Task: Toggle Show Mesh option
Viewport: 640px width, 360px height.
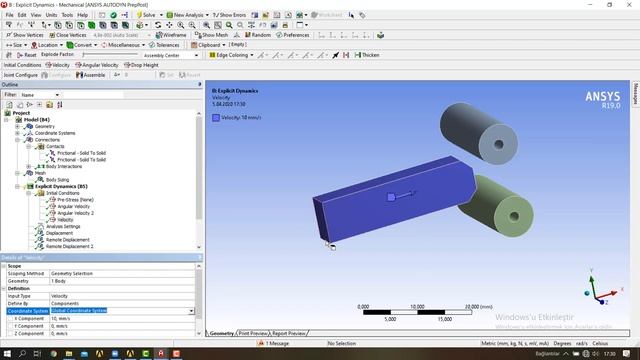Action: tap(211, 35)
